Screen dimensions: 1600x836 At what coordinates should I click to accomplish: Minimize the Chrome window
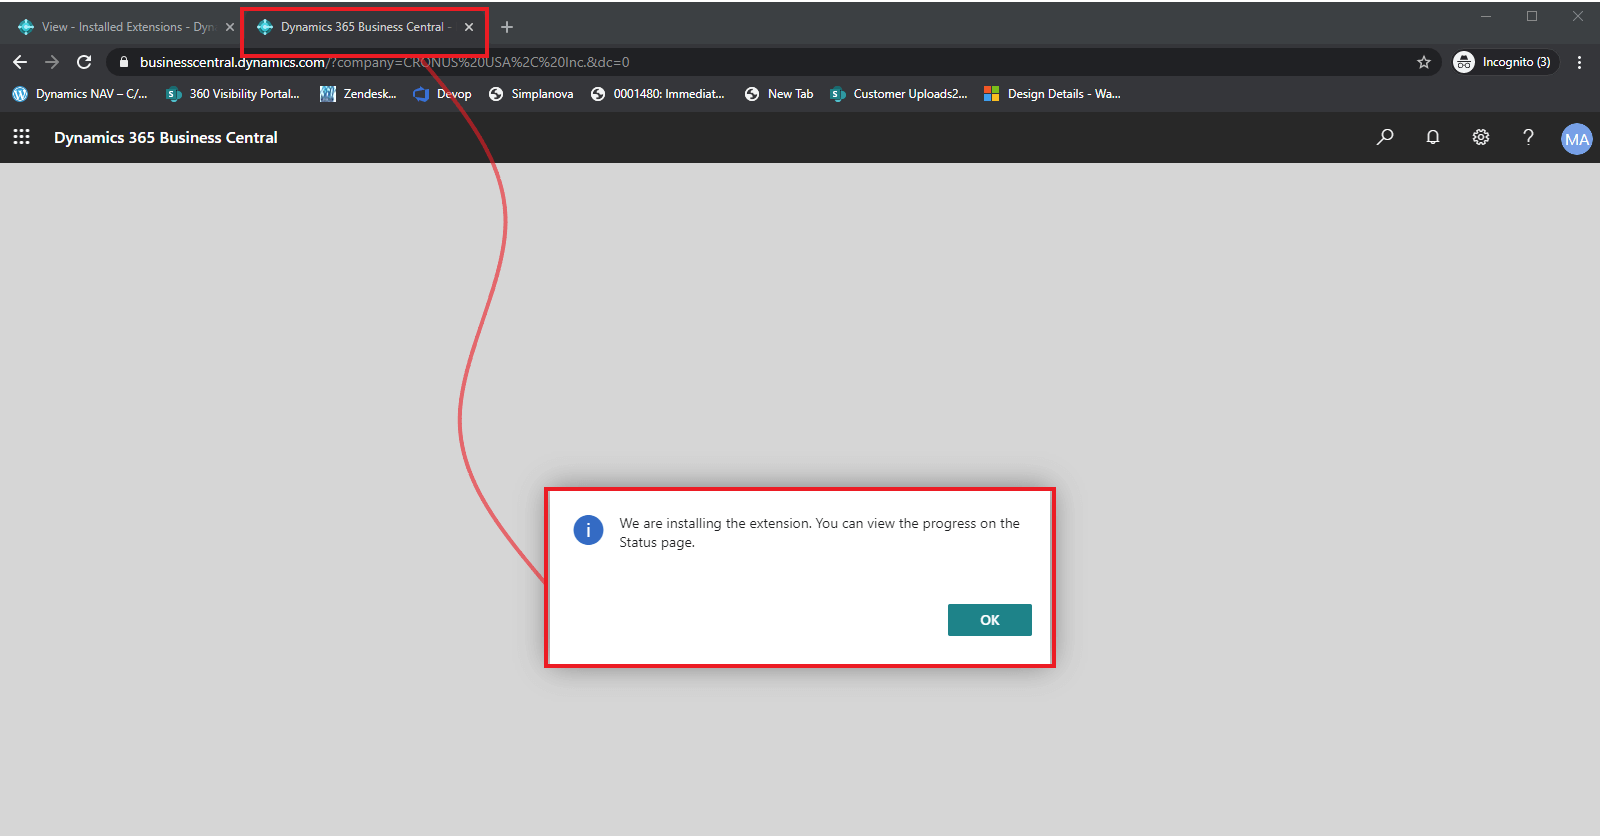pyautogui.click(x=1486, y=16)
